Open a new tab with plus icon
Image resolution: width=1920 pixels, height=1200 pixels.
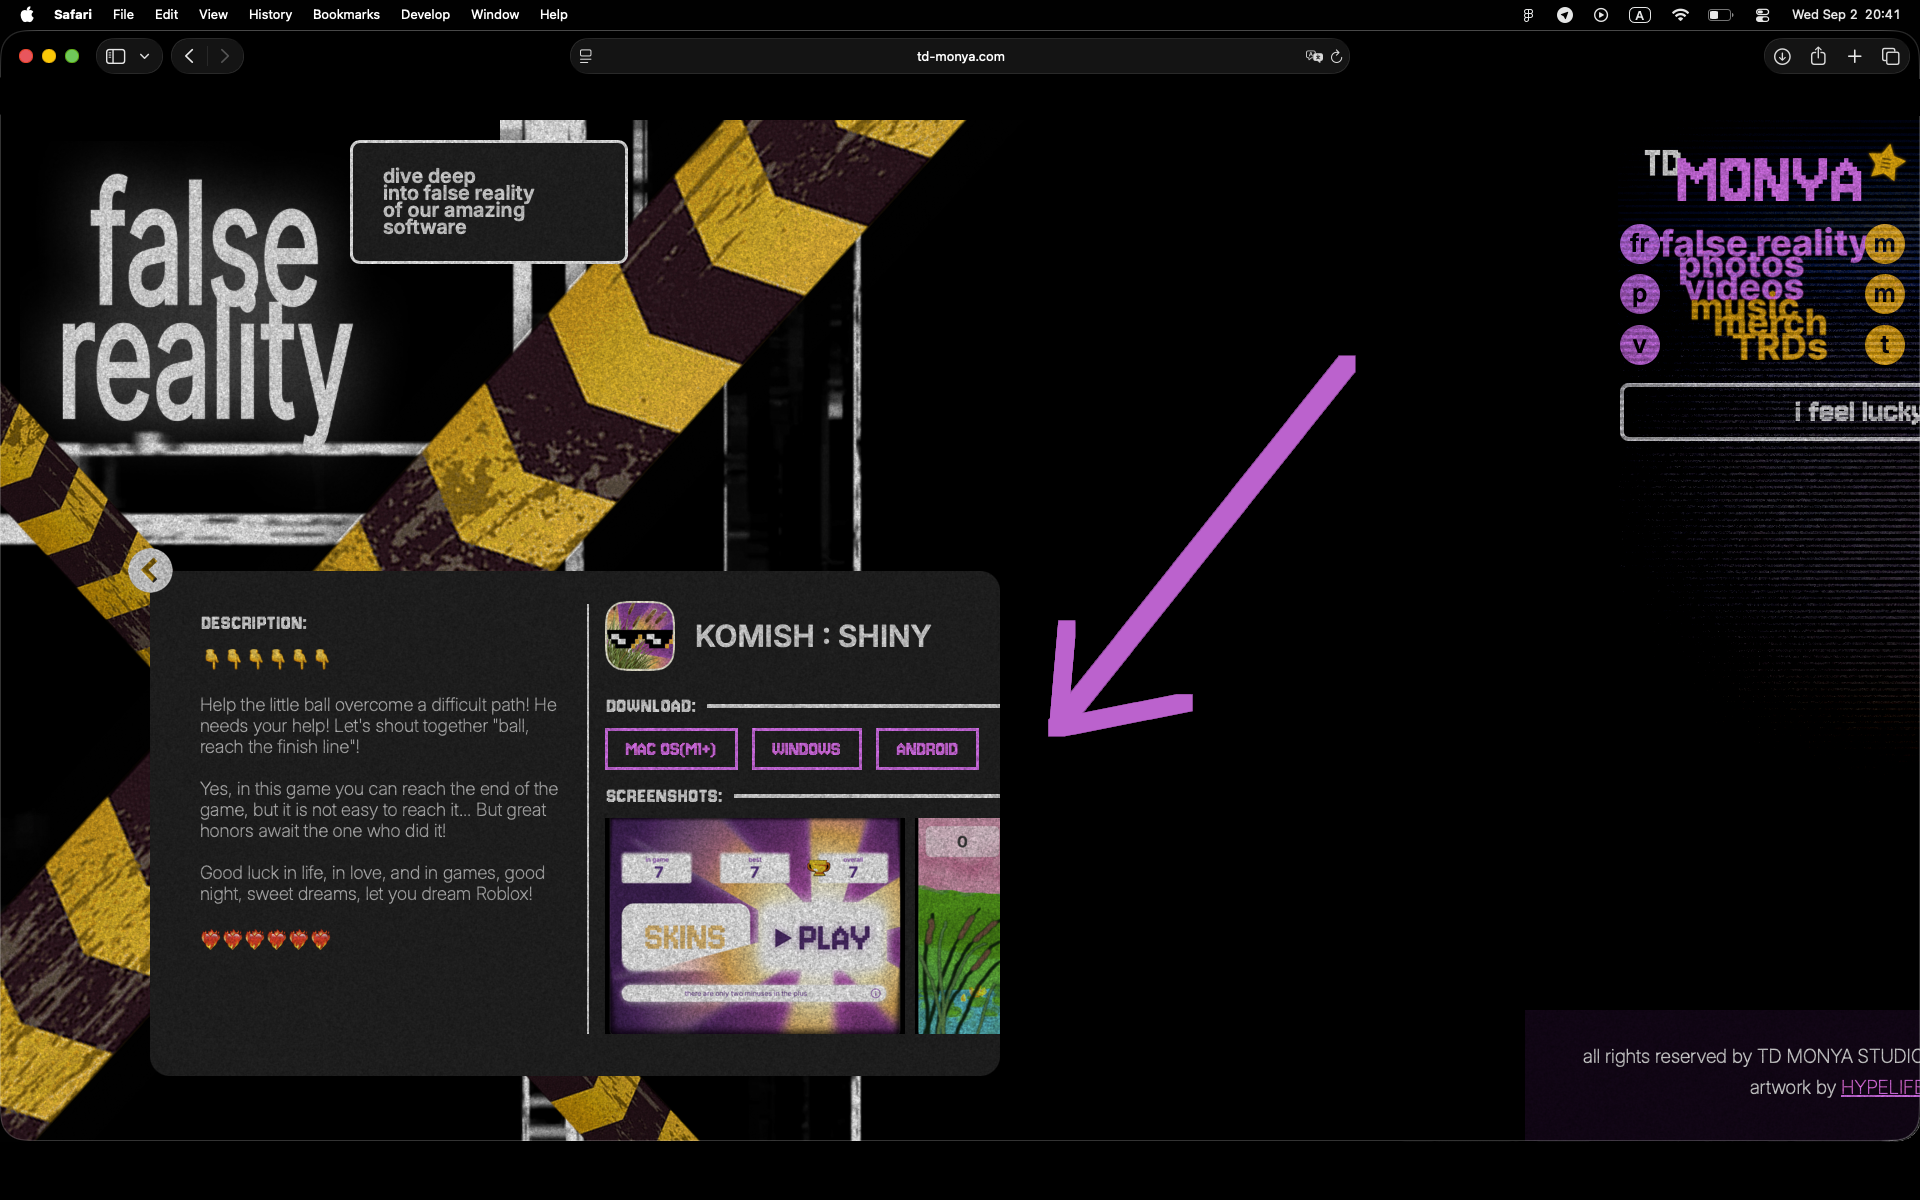click(1854, 57)
